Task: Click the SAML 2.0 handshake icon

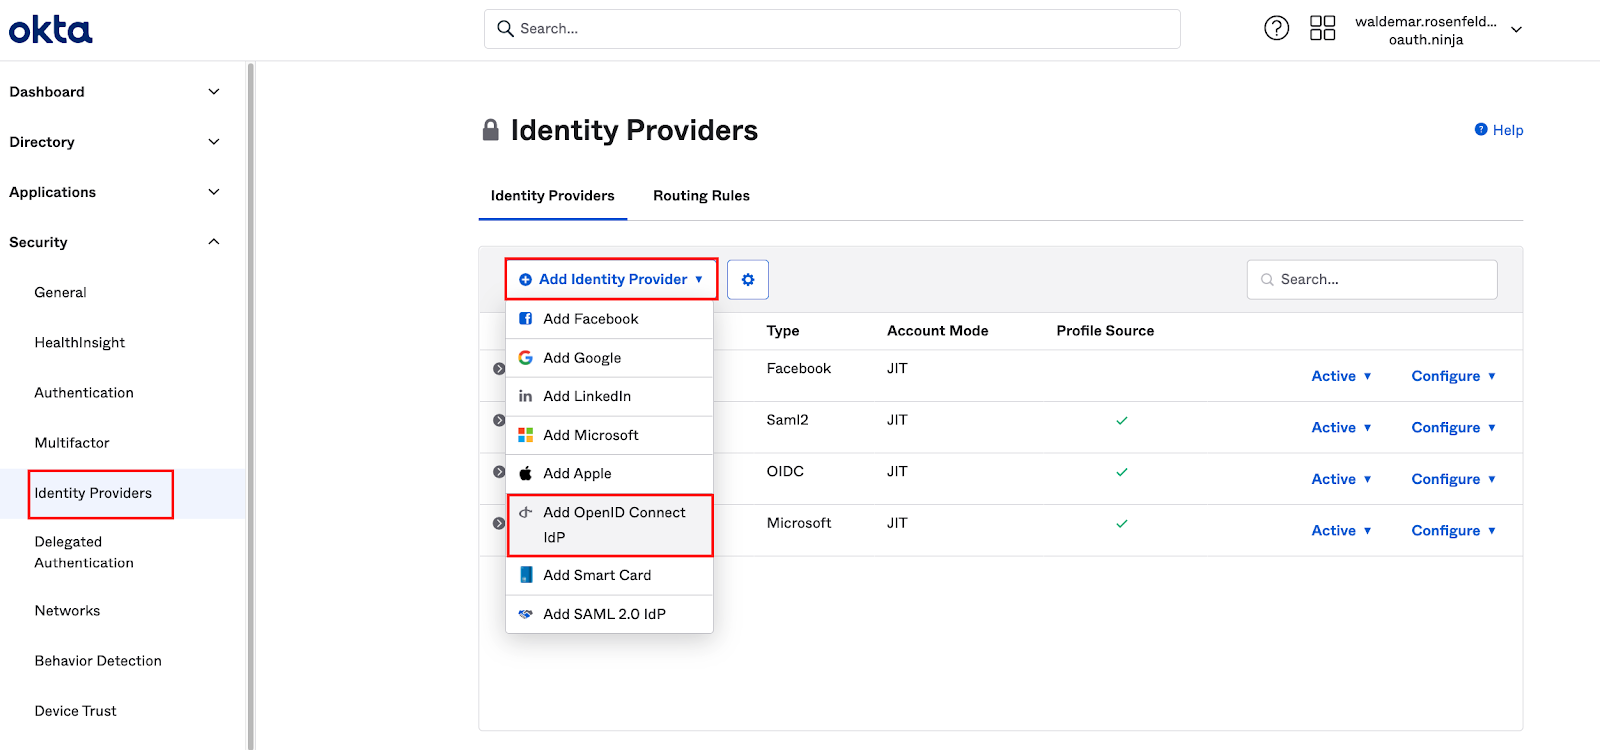Action: [525, 614]
